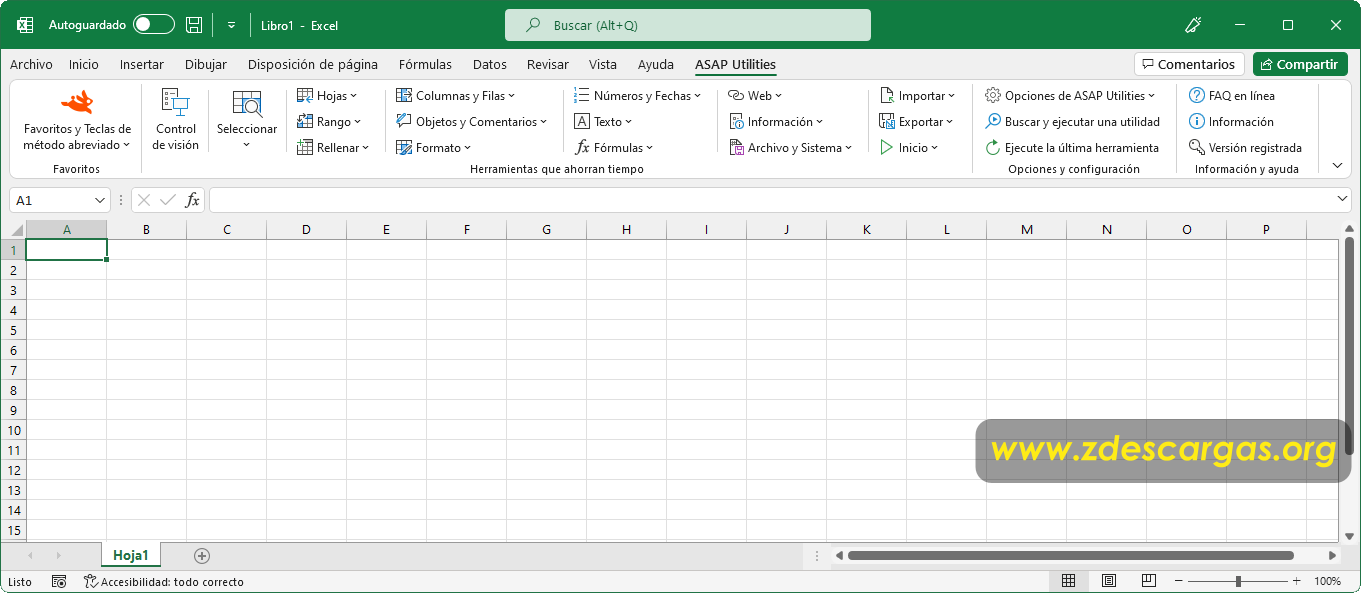Open the Información utilities dropdown
Viewport: 1361px width, 593px height.
click(x=775, y=122)
